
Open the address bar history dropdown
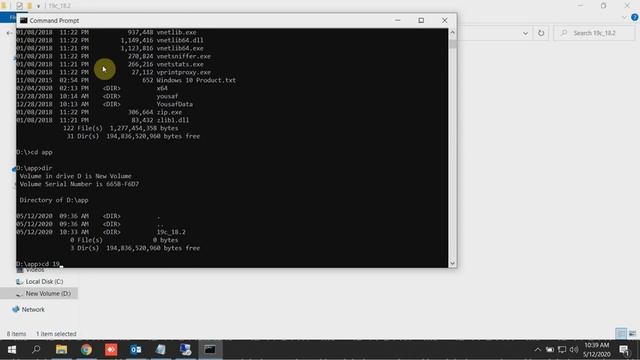525,33
